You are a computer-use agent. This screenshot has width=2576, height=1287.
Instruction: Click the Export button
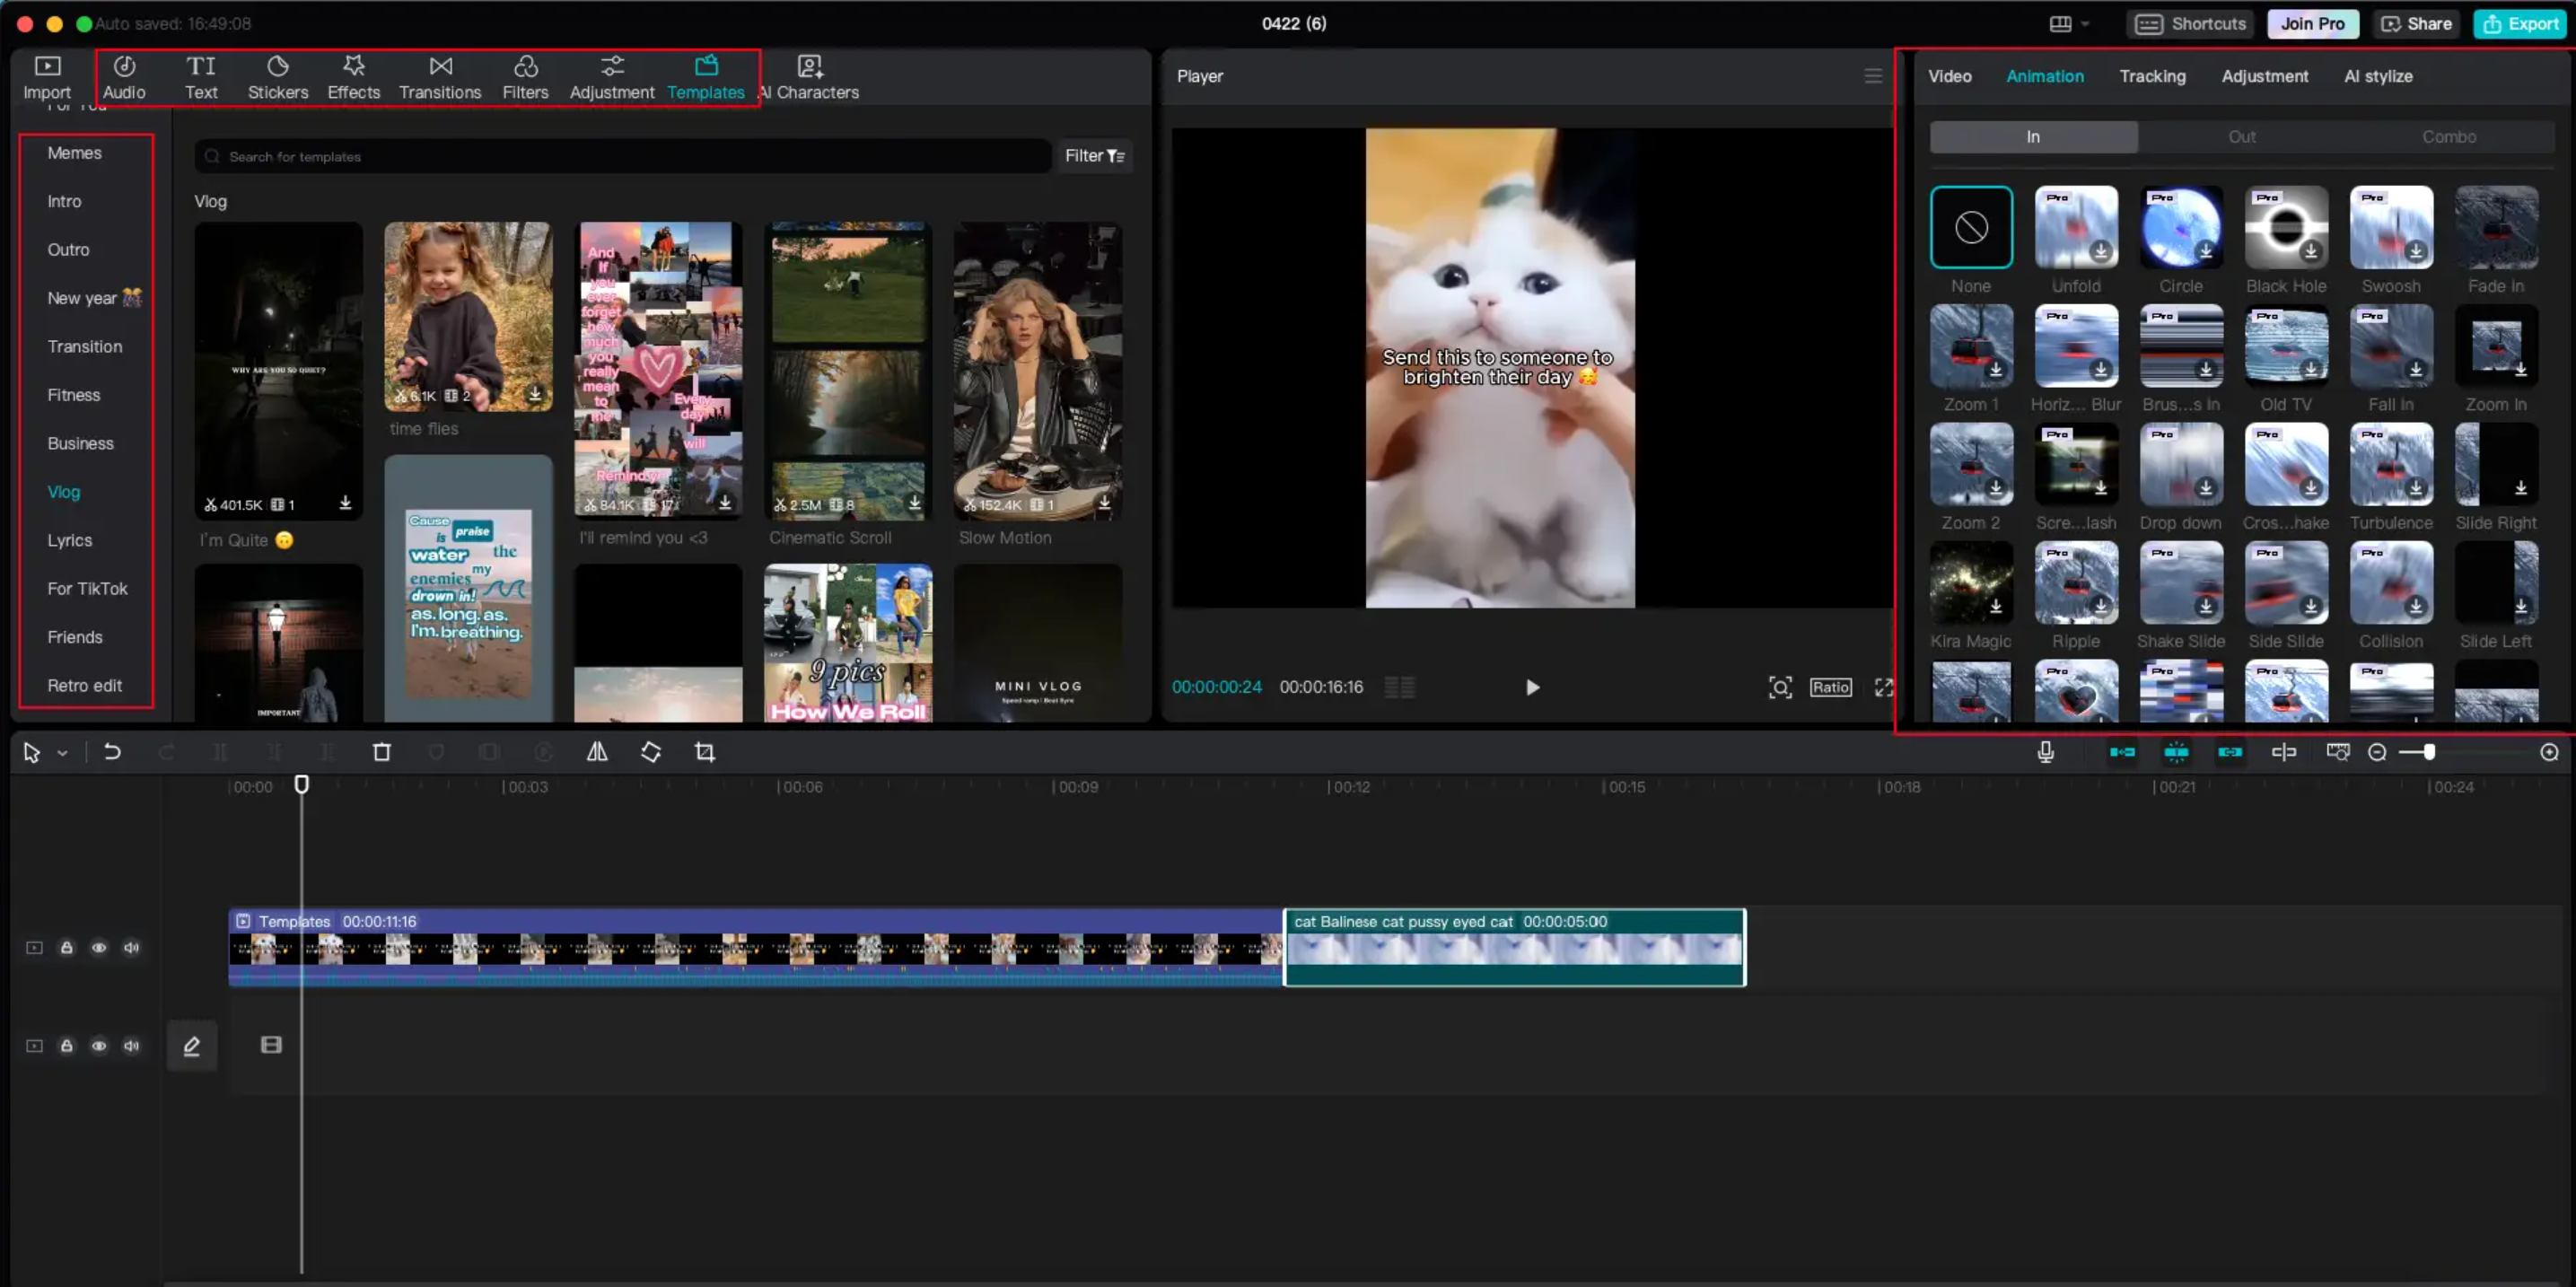pos(2520,23)
